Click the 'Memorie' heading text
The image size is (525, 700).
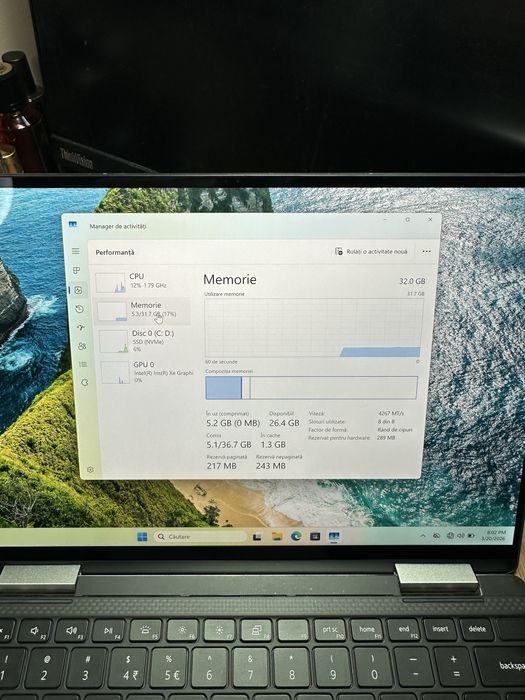pos(230,279)
